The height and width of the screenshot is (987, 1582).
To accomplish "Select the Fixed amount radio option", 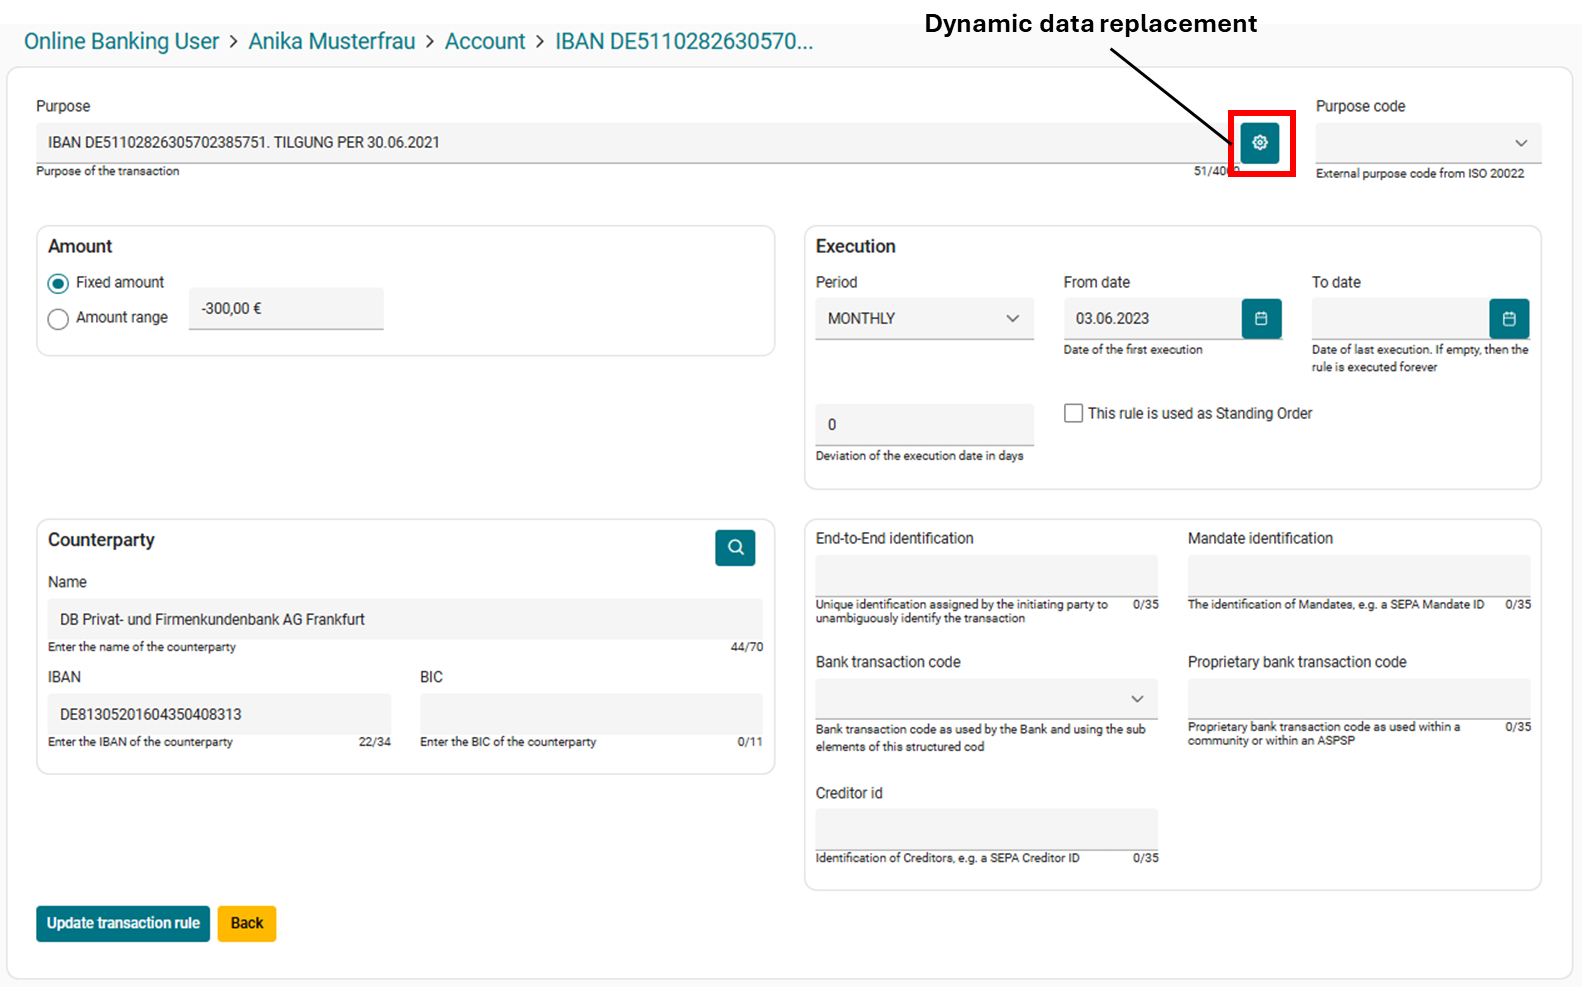I will pyautogui.click(x=59, y=284).
